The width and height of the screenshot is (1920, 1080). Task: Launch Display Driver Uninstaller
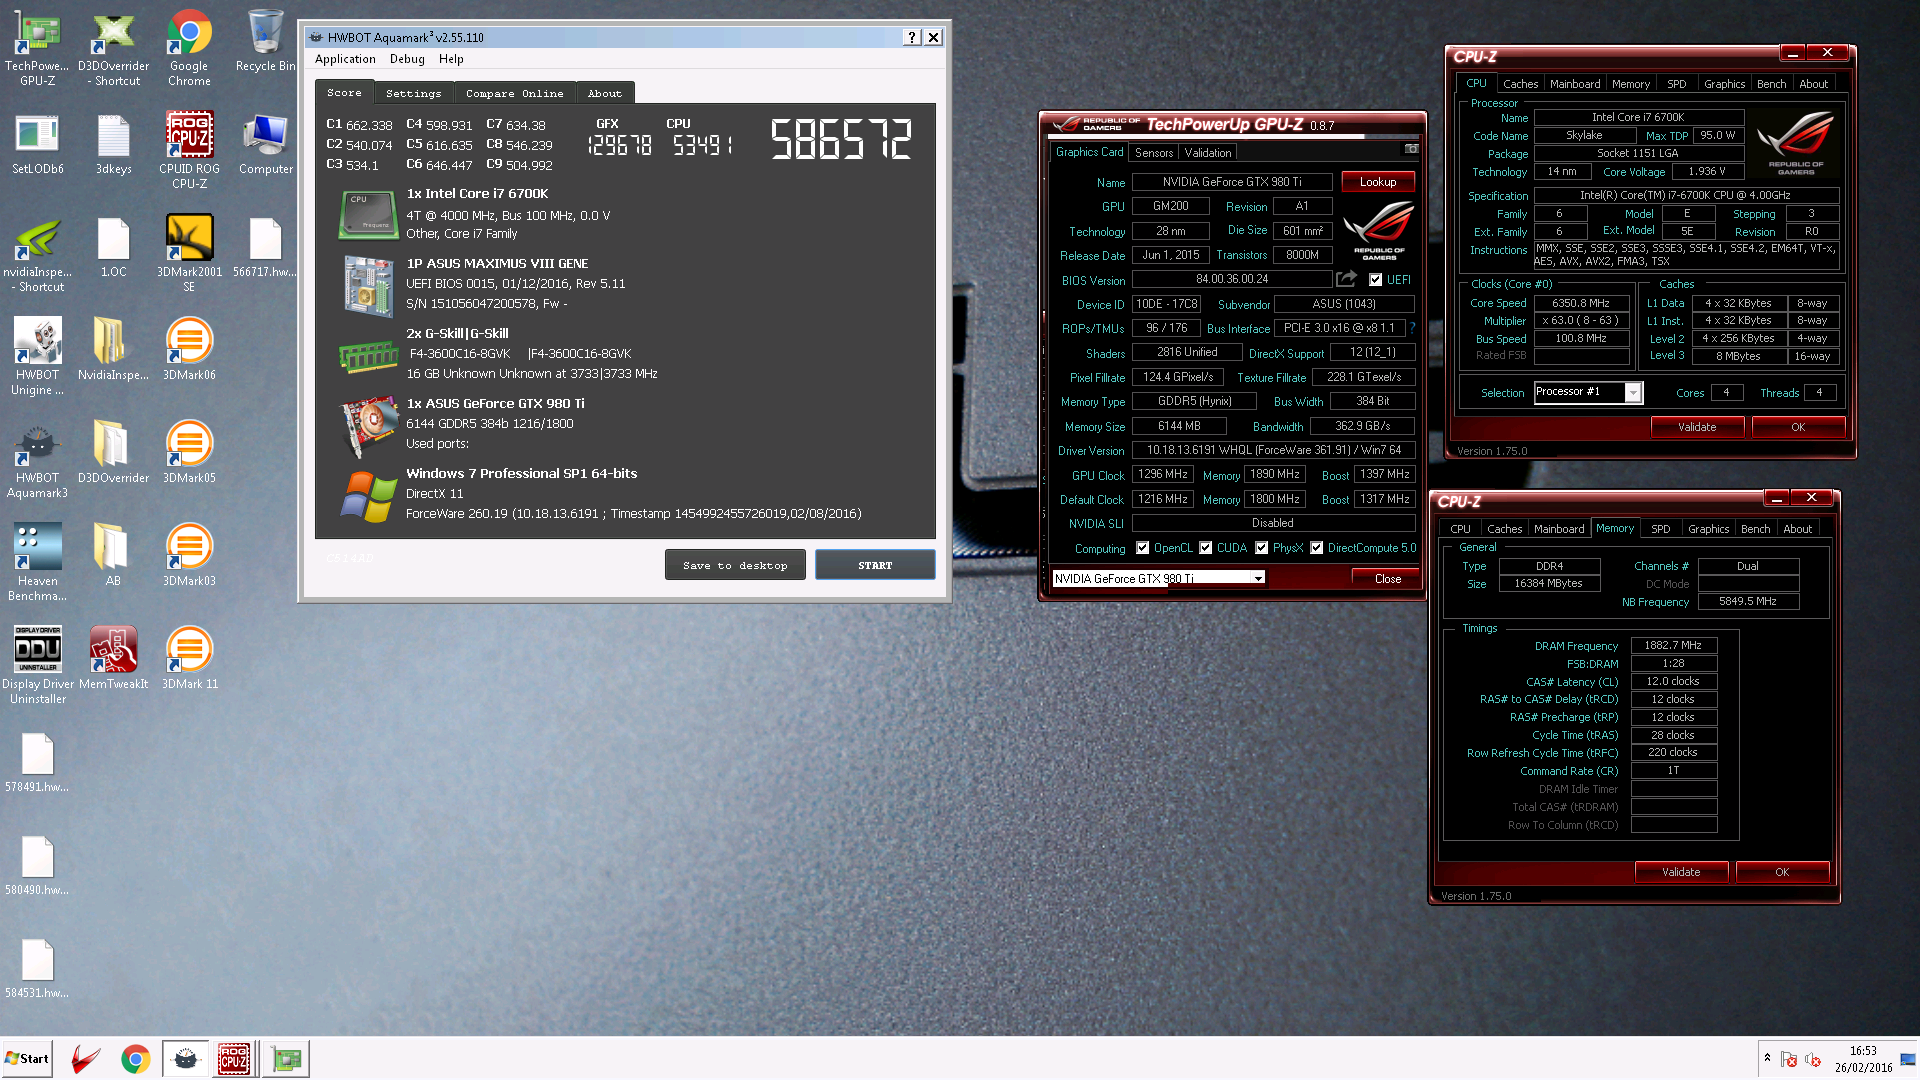pos(37,666)
